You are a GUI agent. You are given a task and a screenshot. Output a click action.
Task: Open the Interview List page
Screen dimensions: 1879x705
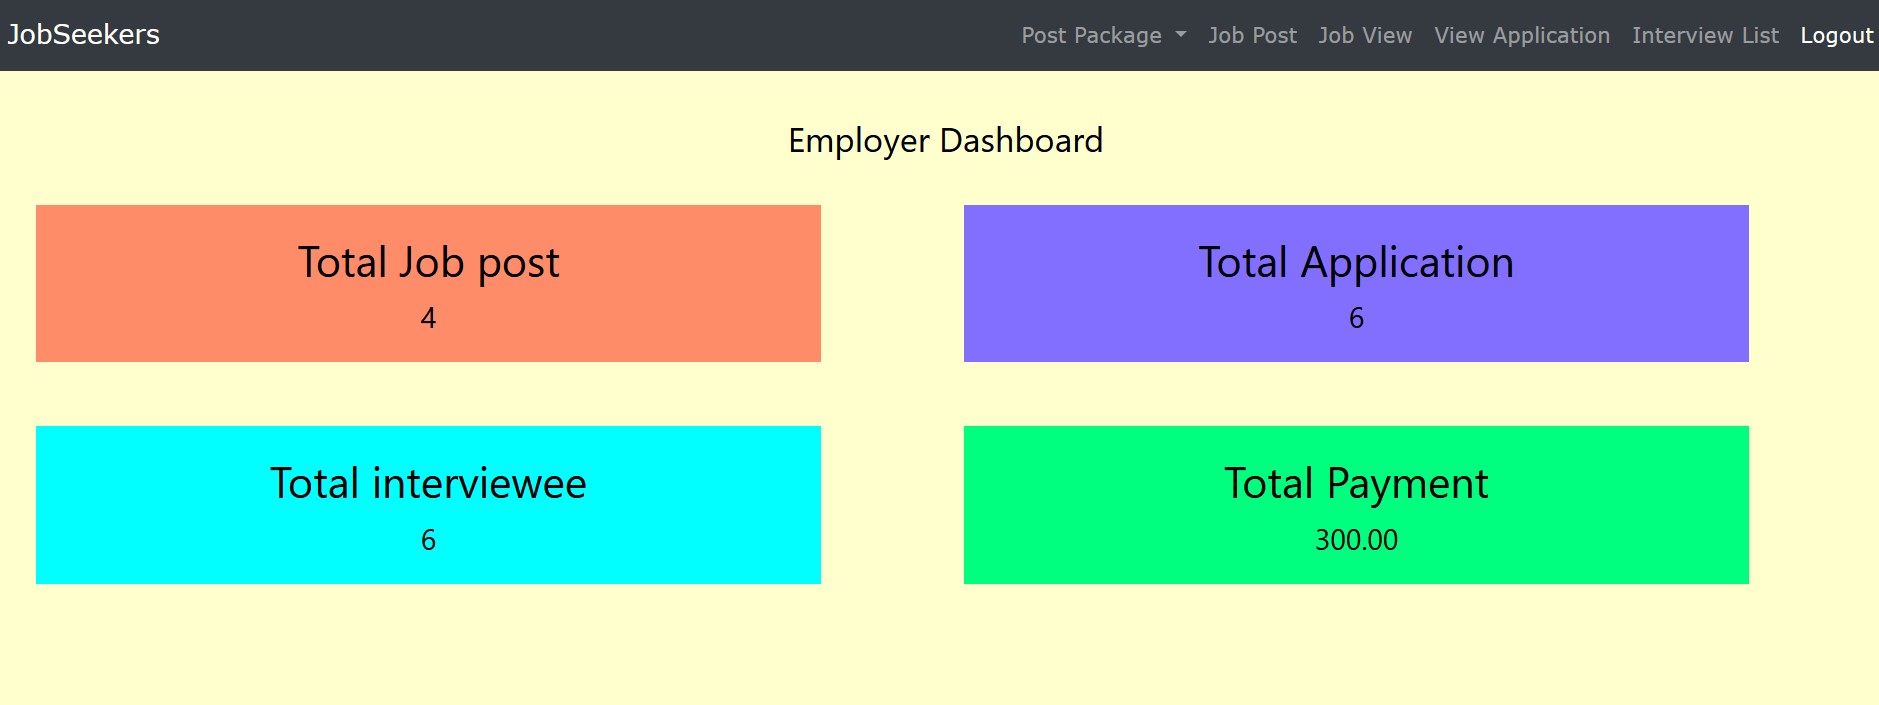pyautogui.click(x=1705, y=35)
